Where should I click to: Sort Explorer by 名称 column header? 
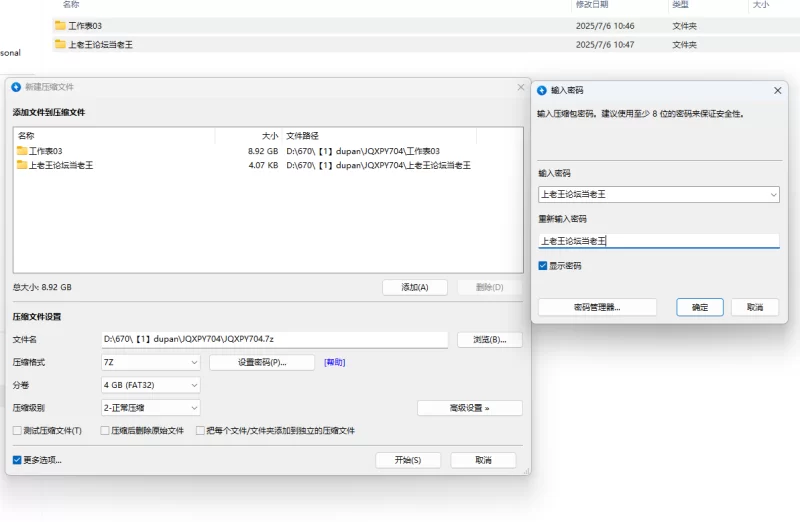[71, 5]
